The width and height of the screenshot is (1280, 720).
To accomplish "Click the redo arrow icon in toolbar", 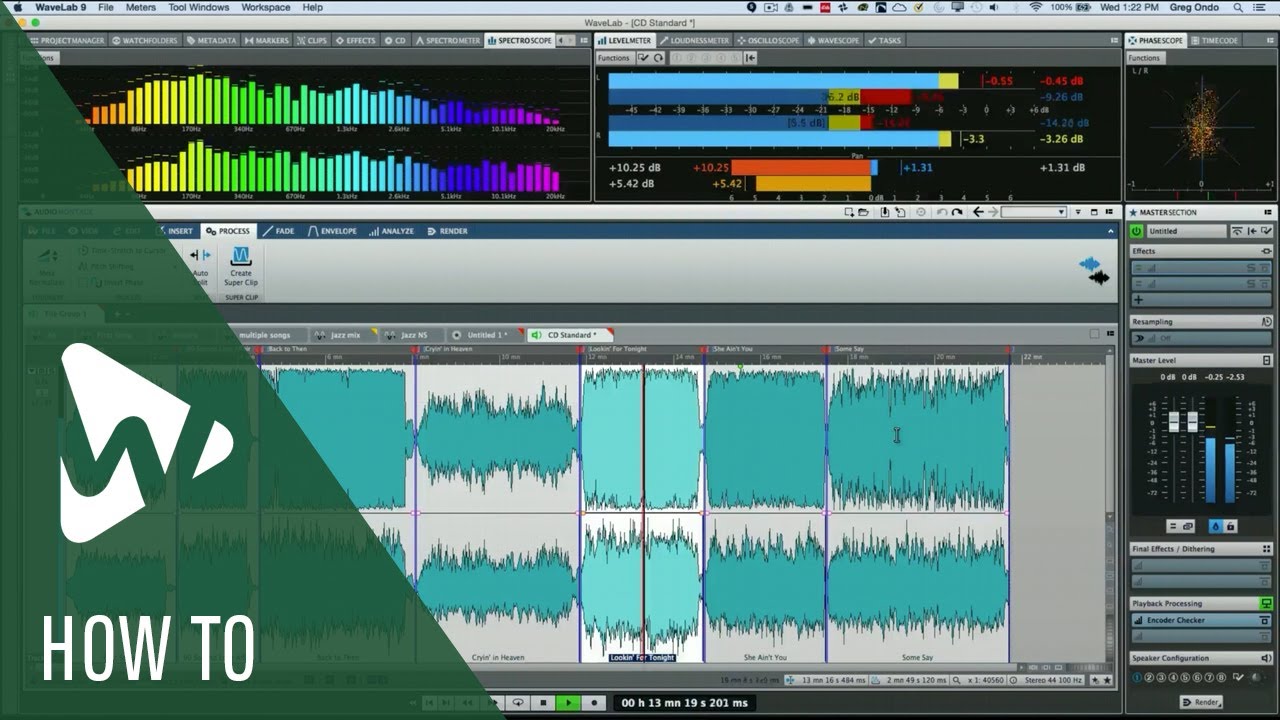I will point(957,212).
